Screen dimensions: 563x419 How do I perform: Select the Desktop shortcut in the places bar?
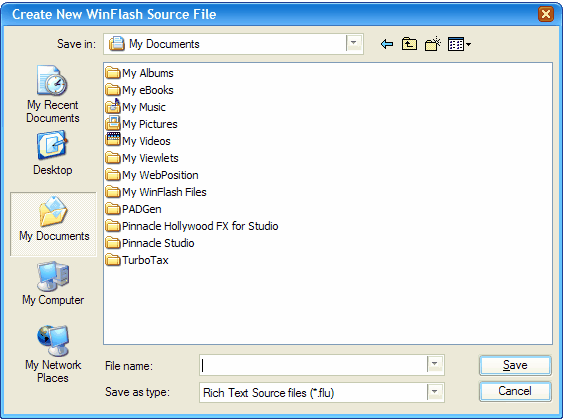point(53,153)
